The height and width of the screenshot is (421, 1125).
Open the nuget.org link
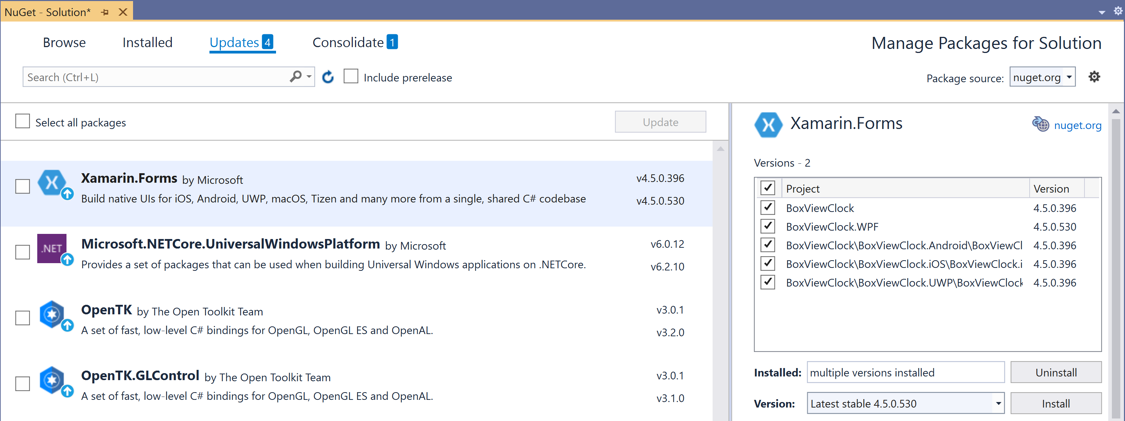pyautogui.click(x=1077, y=125)
